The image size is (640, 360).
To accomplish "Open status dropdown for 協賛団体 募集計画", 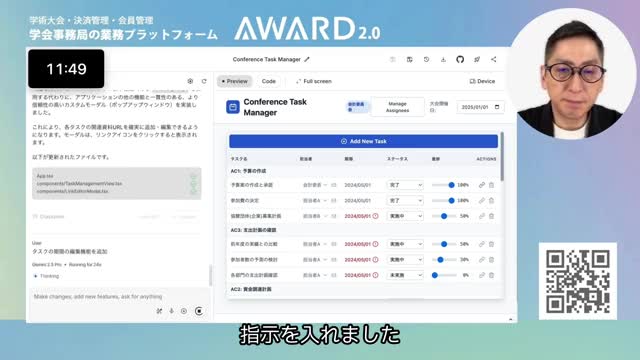I will coord(405,216).
